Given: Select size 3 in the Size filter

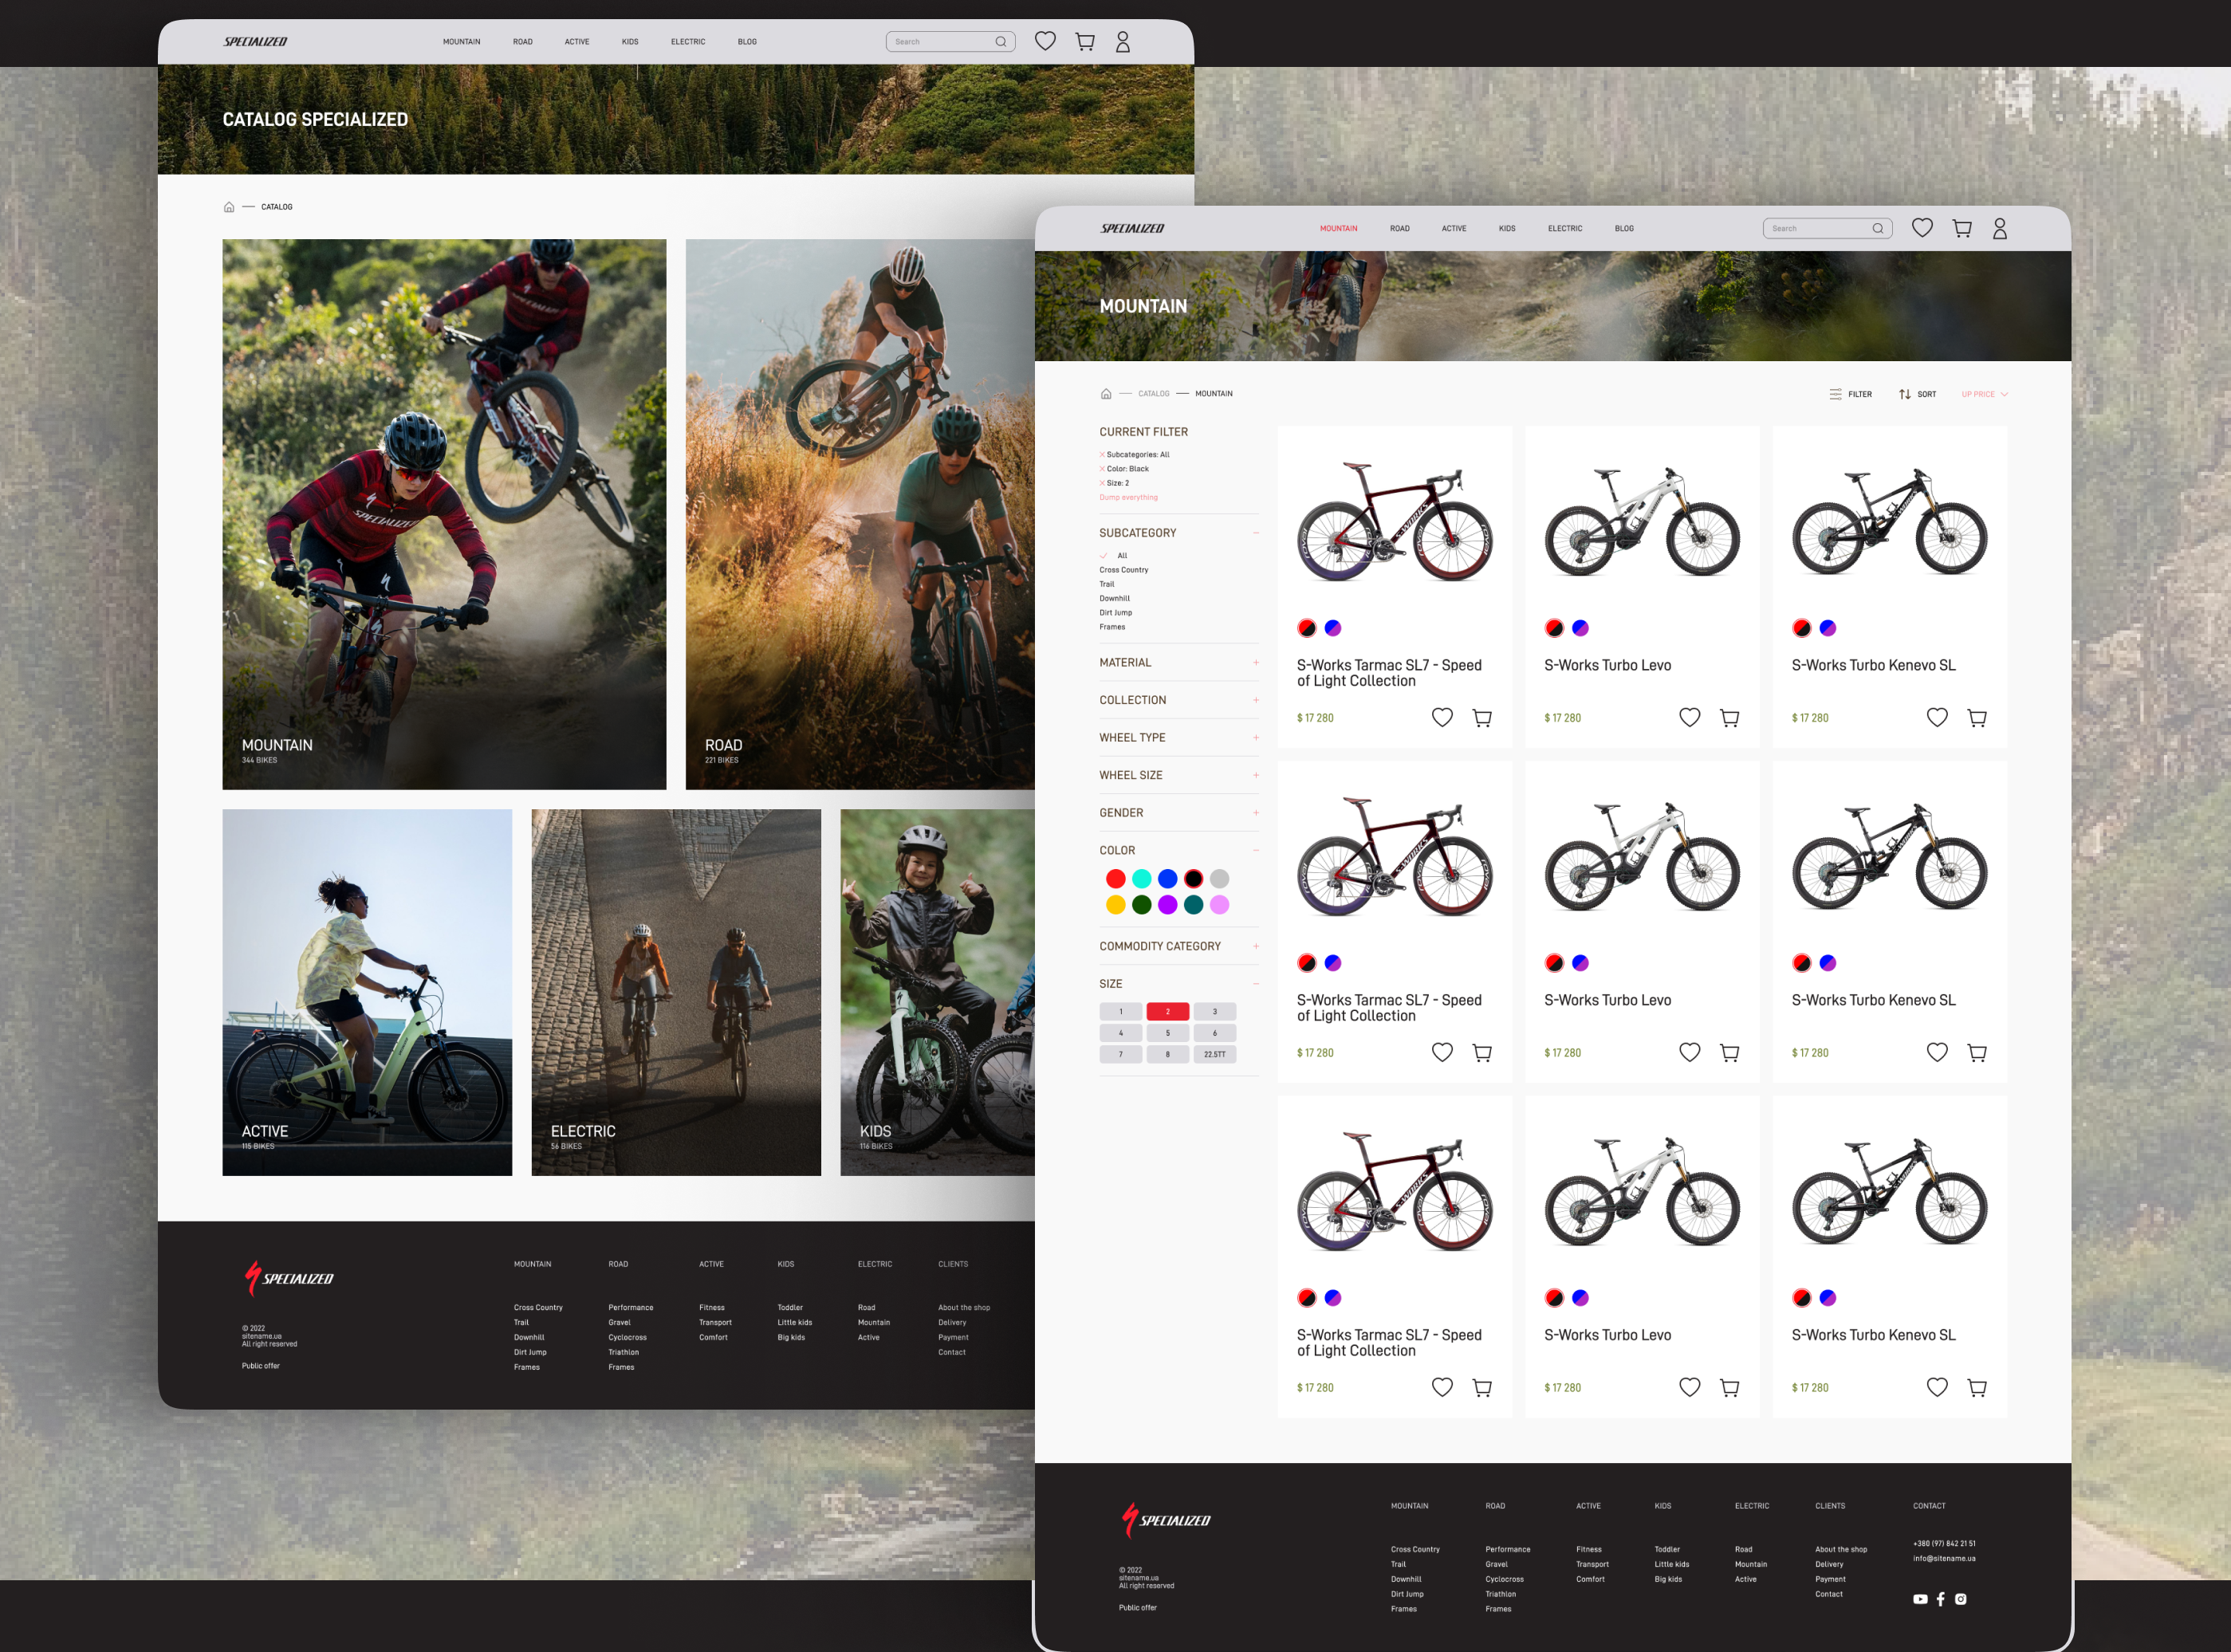Looking at the screenshot, I should 1214,1012.
